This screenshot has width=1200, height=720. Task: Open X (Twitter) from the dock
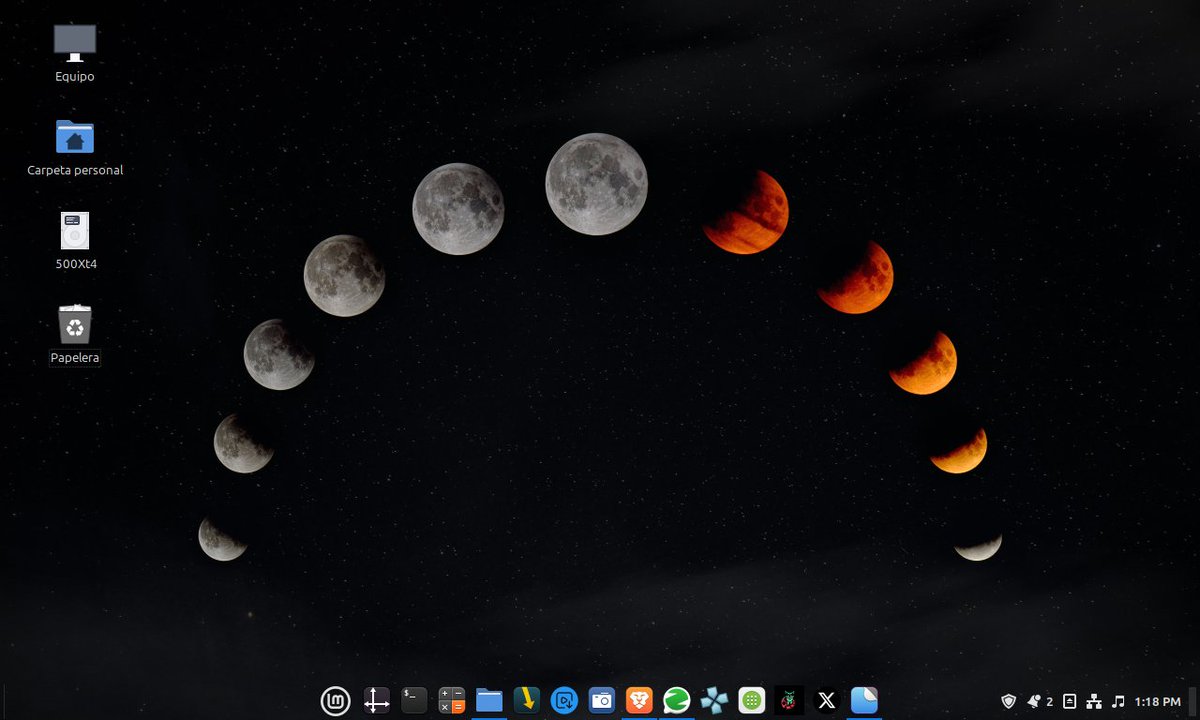click(826, 700)
